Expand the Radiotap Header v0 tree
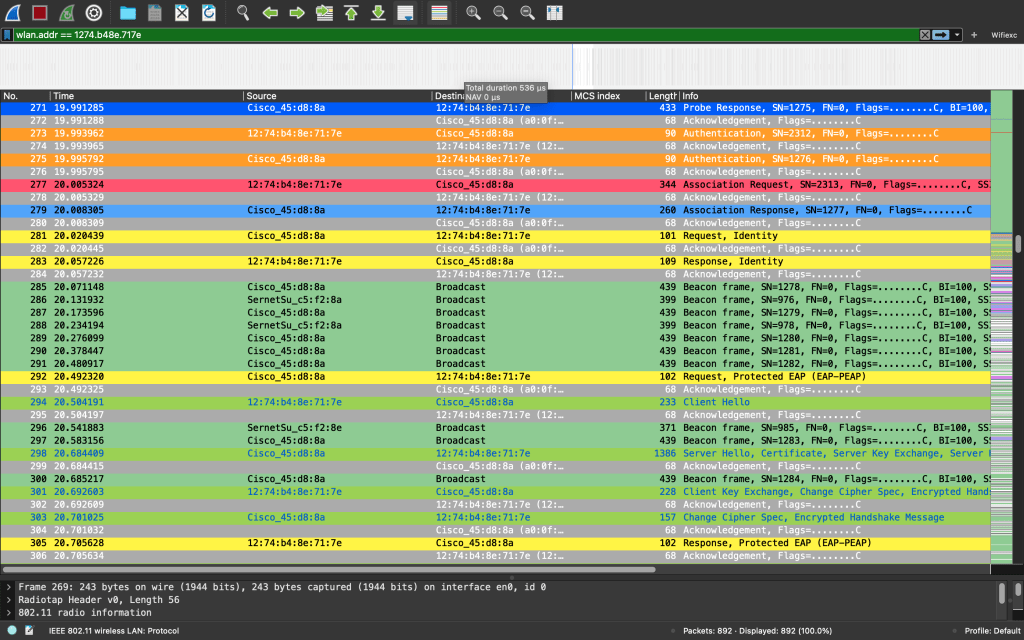 pyautogui.click(x=9, y=599)
